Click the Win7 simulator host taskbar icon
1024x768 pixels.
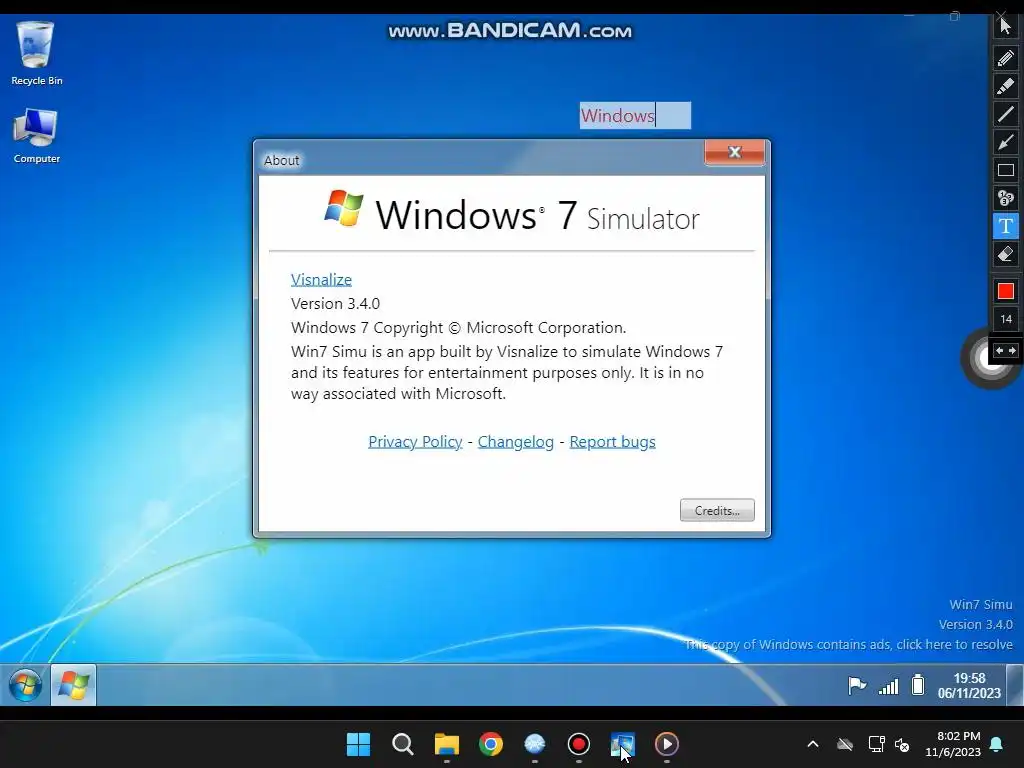click(622, 744)
